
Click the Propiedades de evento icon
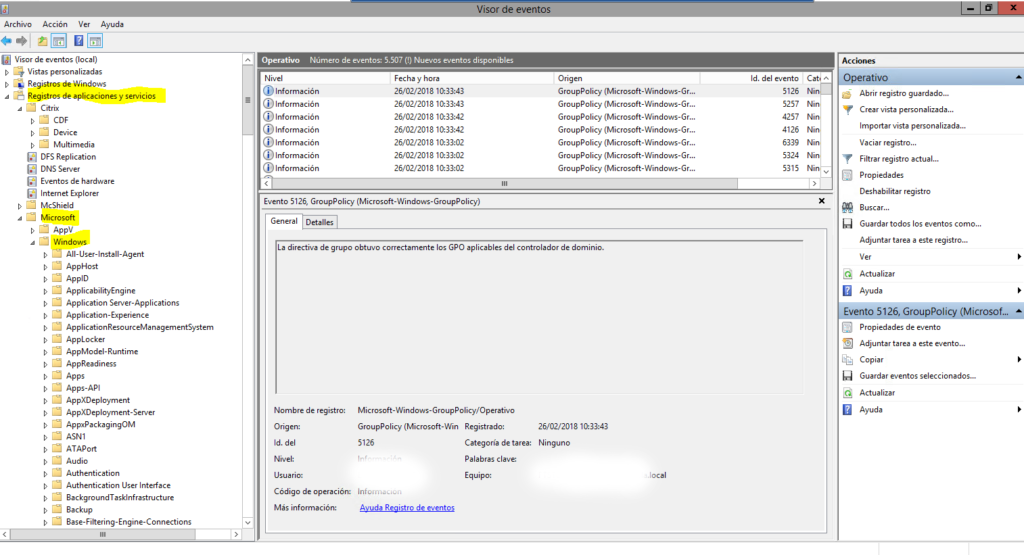click(x=848, y=327)
